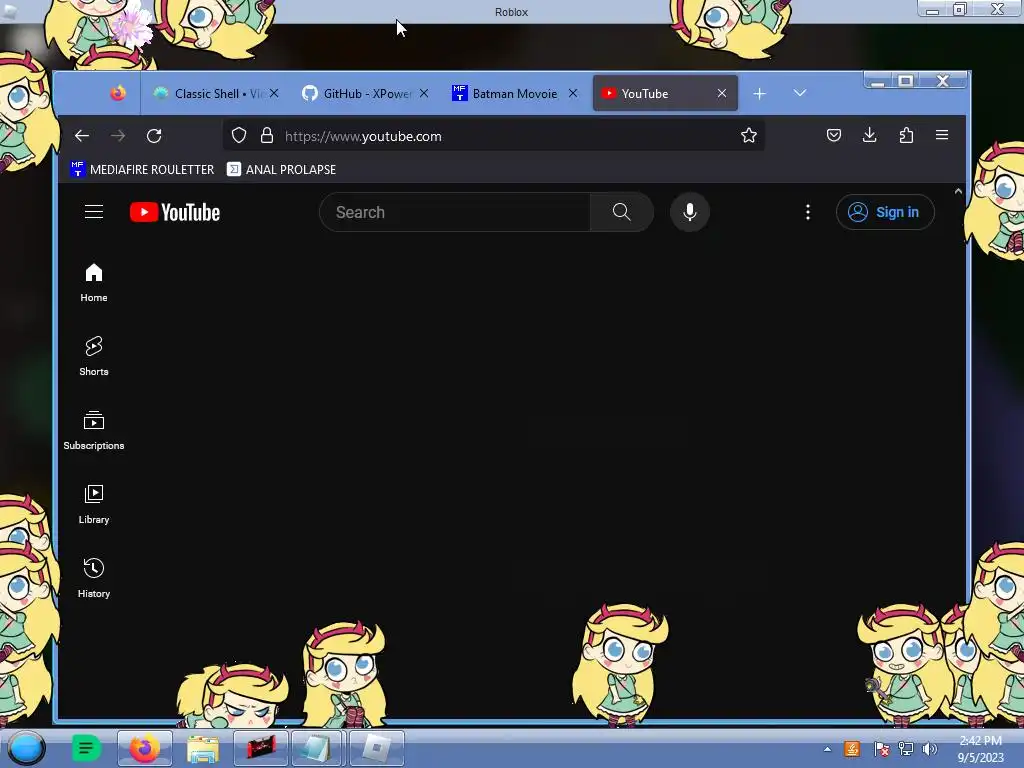Click the network tray icon
The height and width of the screenshot is (768, 1024).
pos(906,749)
